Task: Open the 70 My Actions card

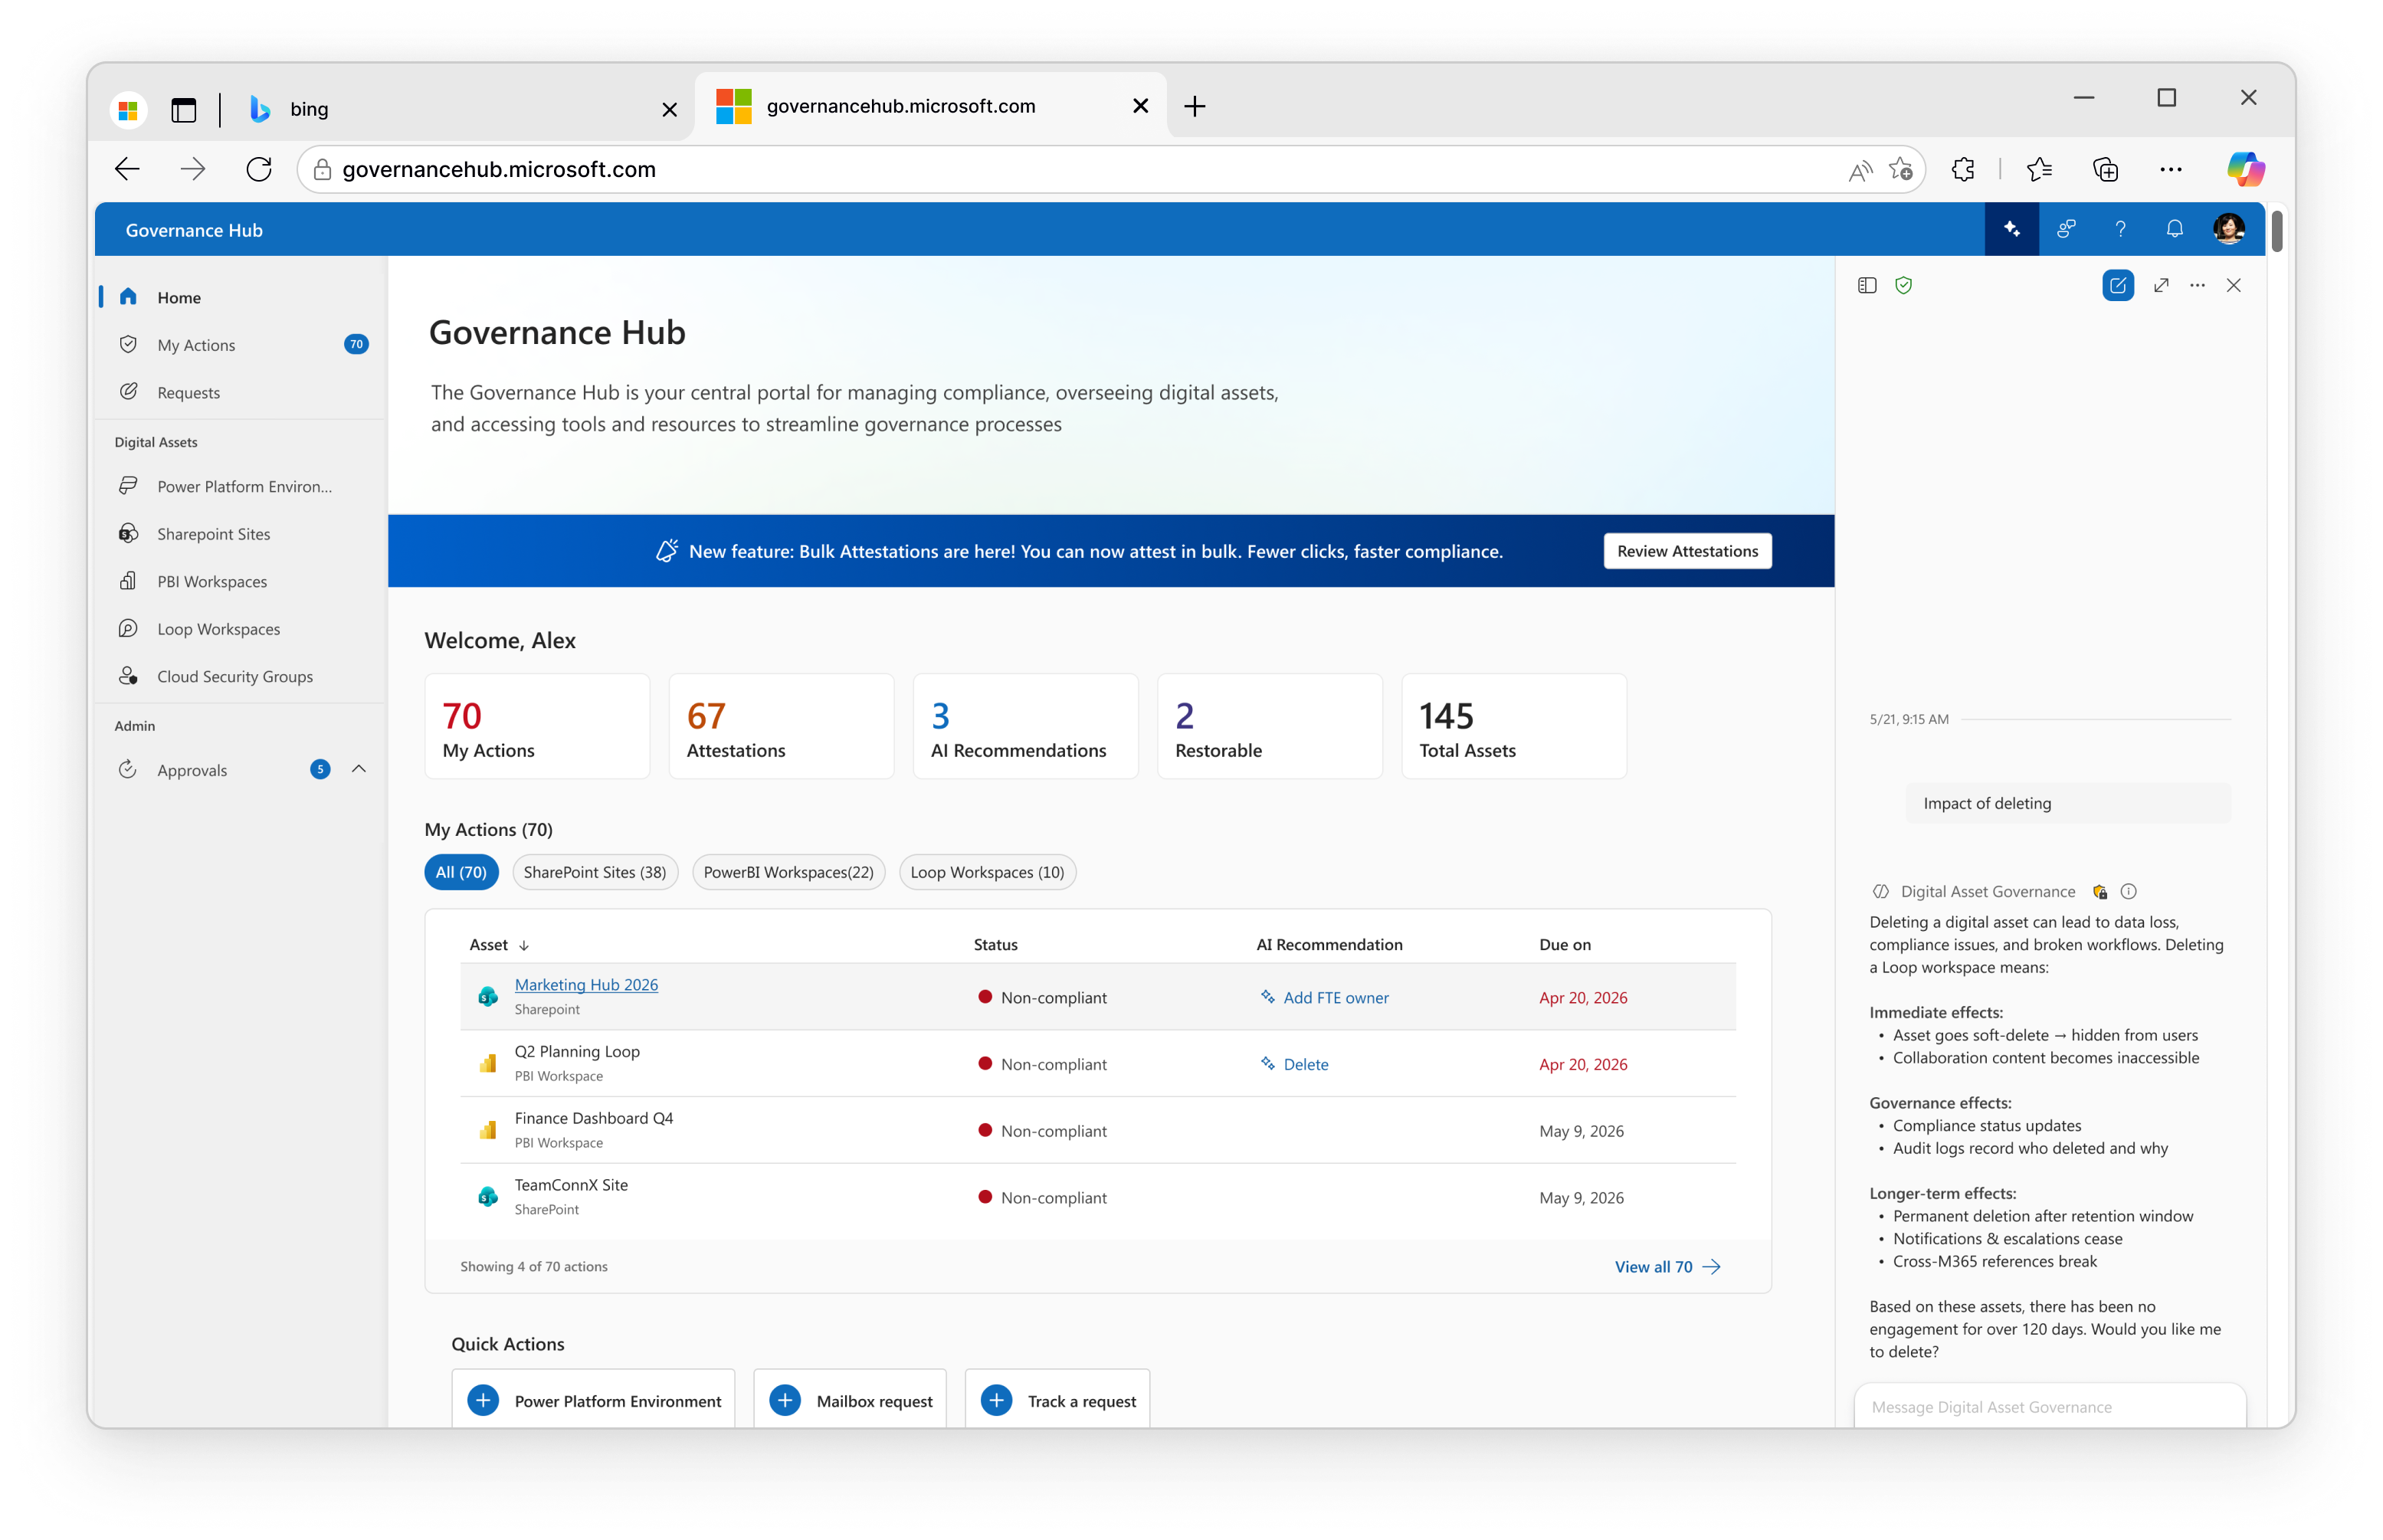Action: [x=537, y=726]
